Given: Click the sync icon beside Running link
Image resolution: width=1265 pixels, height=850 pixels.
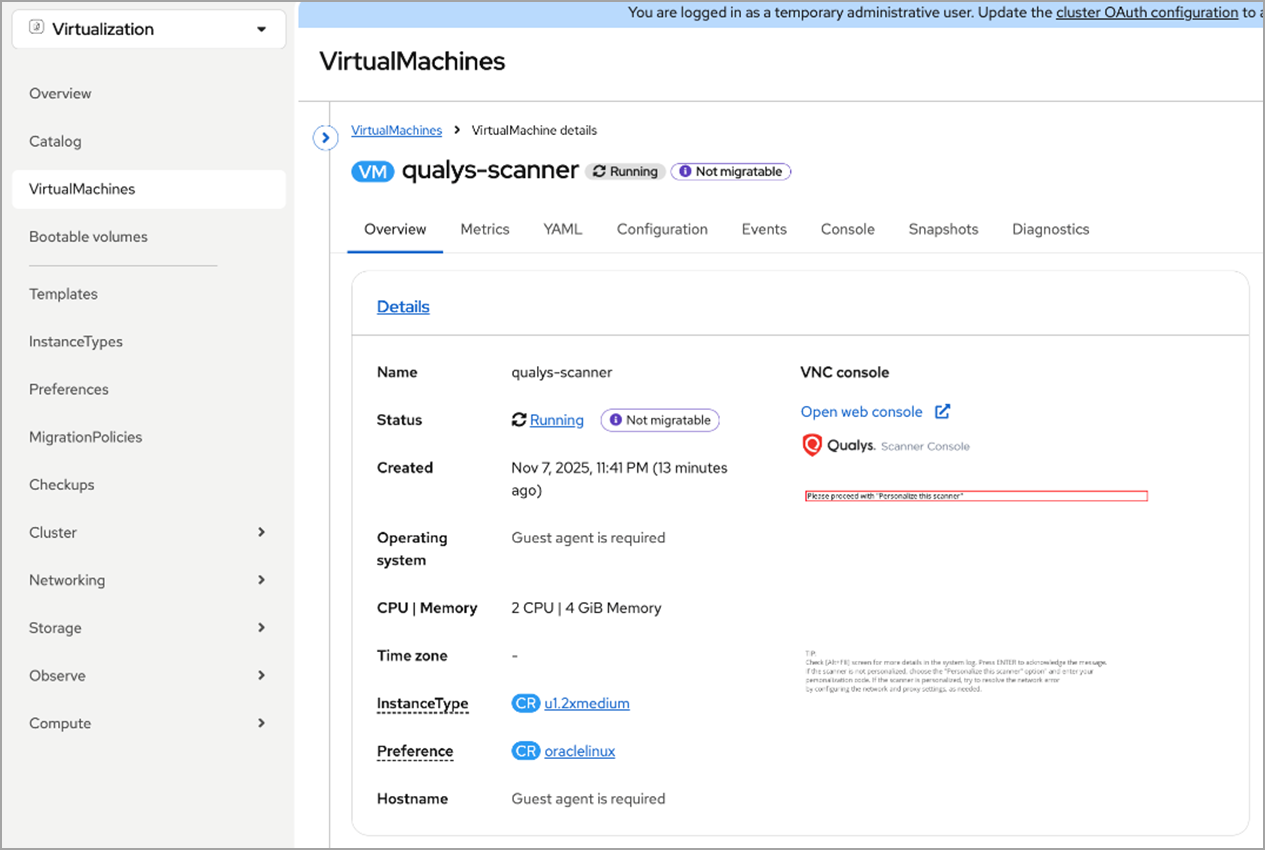Looking at the screenshot, I should pos(519,420).
